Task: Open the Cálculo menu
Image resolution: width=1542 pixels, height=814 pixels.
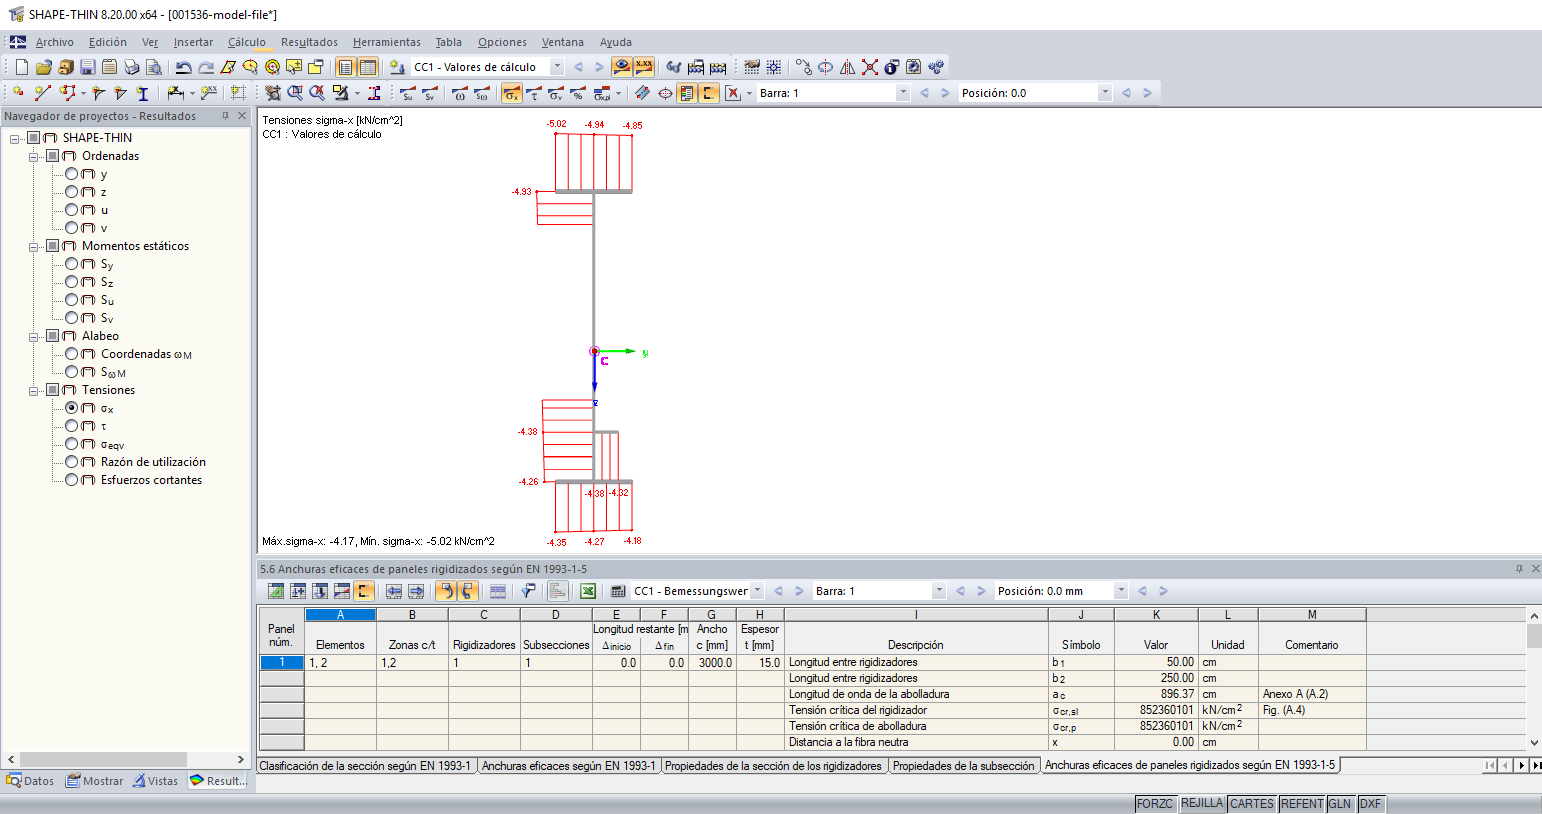Action: tap(247, 42)
